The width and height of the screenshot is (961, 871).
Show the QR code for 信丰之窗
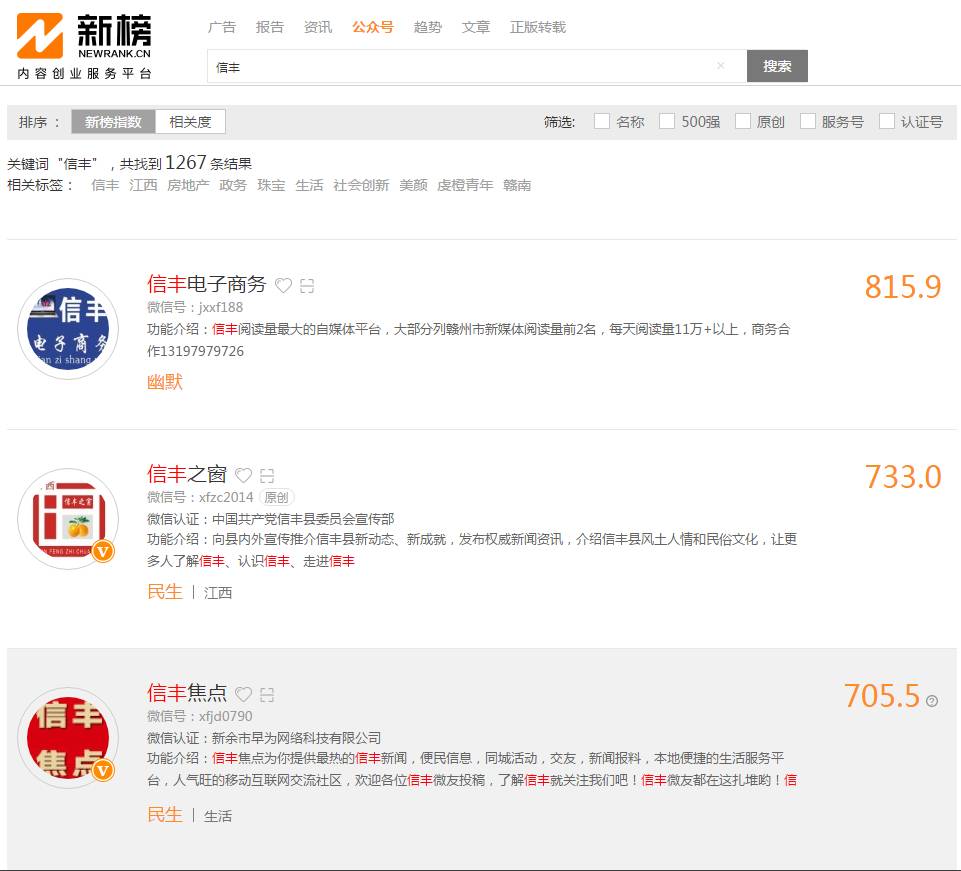click(x=267, y=475)
